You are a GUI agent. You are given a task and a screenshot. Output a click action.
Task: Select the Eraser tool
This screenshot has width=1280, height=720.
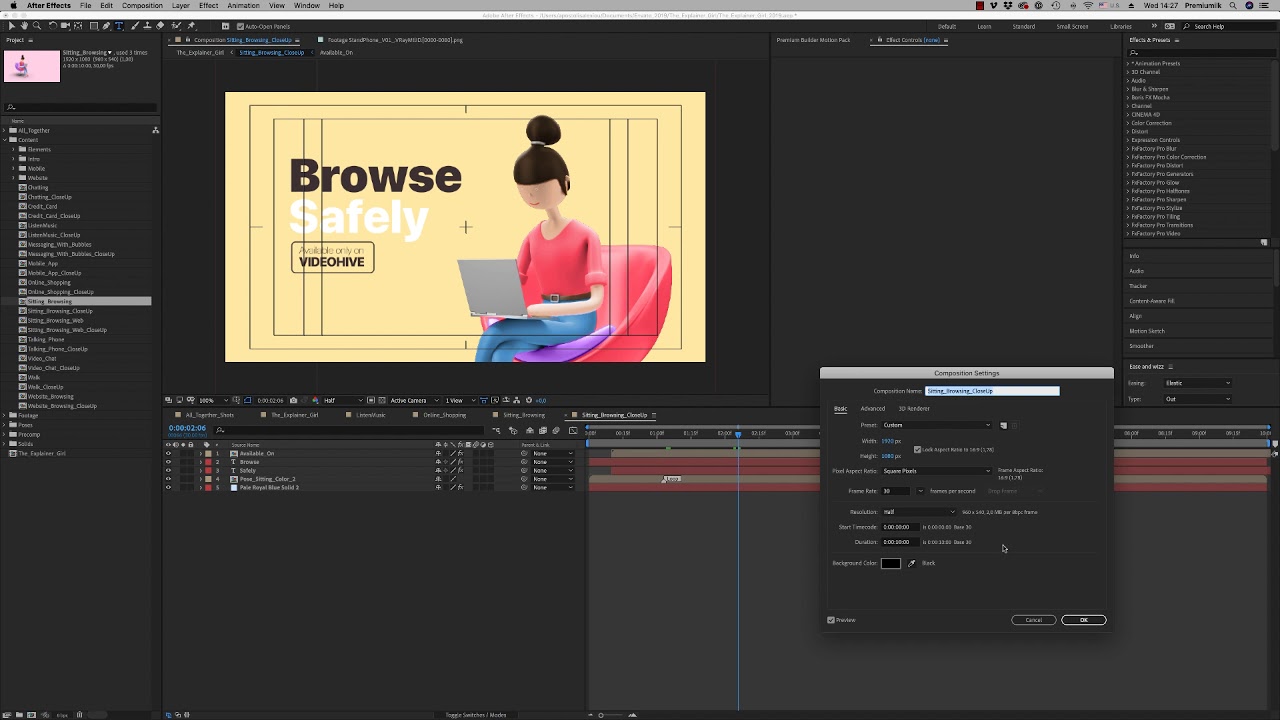tap(160, 26)
